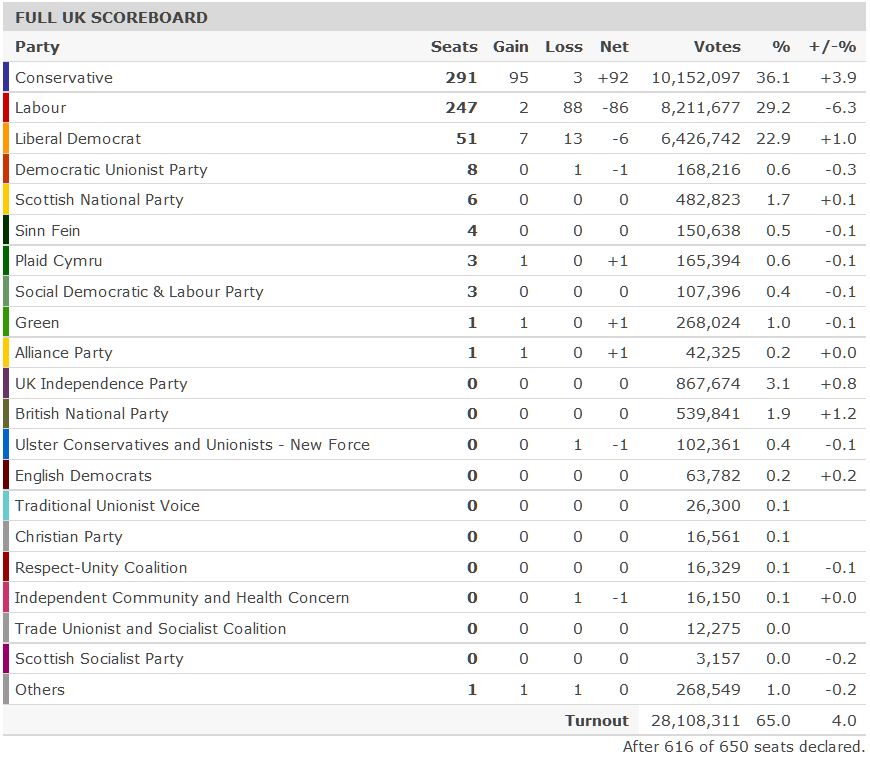Click Liberal Democrat votes 6,426,742
The height and width of the screenshot is (760, 870).
(700, 139)
